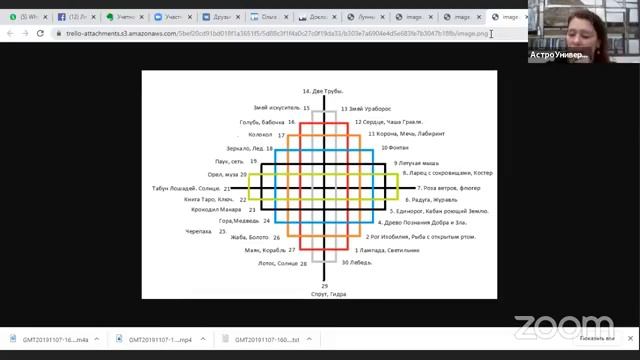The image size is (640, 360).
Task: Click the "30 Лебедь." label
Action: (357, 262)
